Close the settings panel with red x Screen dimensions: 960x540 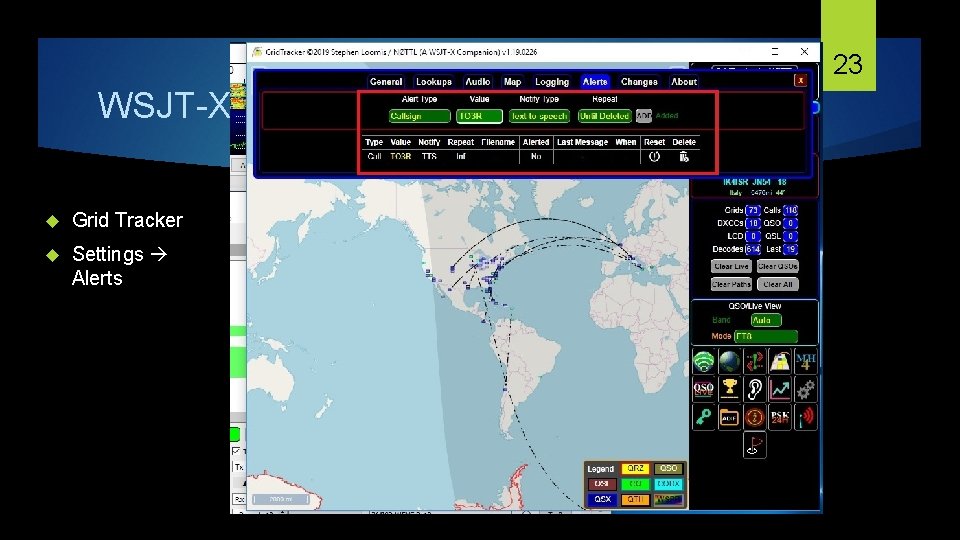800,80
